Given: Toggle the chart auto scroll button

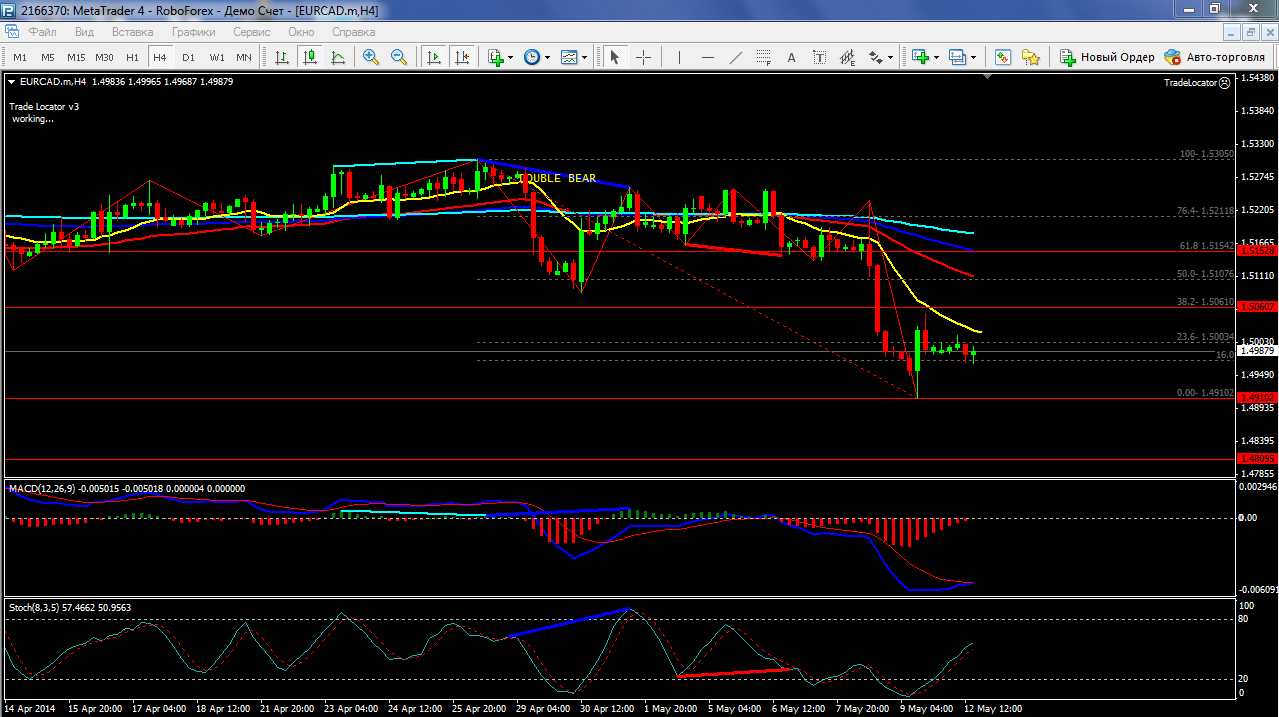Looking at the screenshot, I should 434,57.
